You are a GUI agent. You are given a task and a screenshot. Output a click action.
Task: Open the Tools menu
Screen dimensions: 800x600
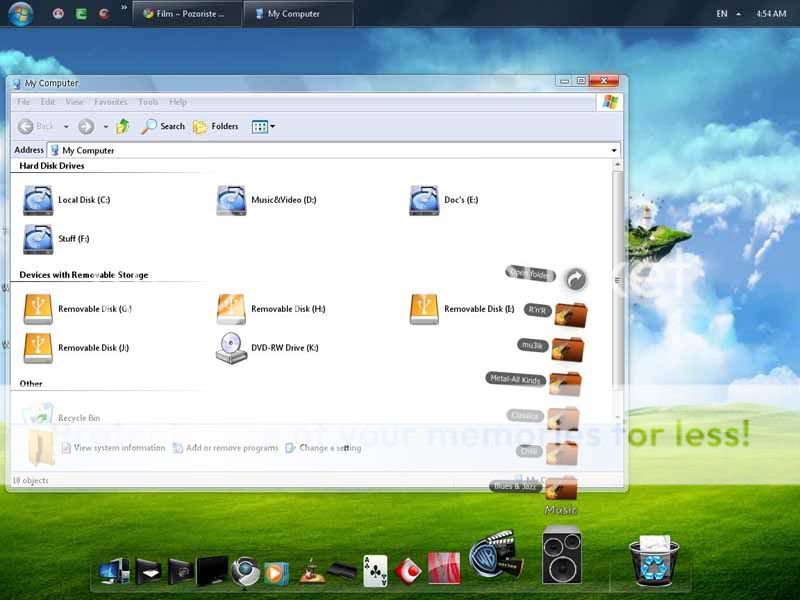pos(148,102)
